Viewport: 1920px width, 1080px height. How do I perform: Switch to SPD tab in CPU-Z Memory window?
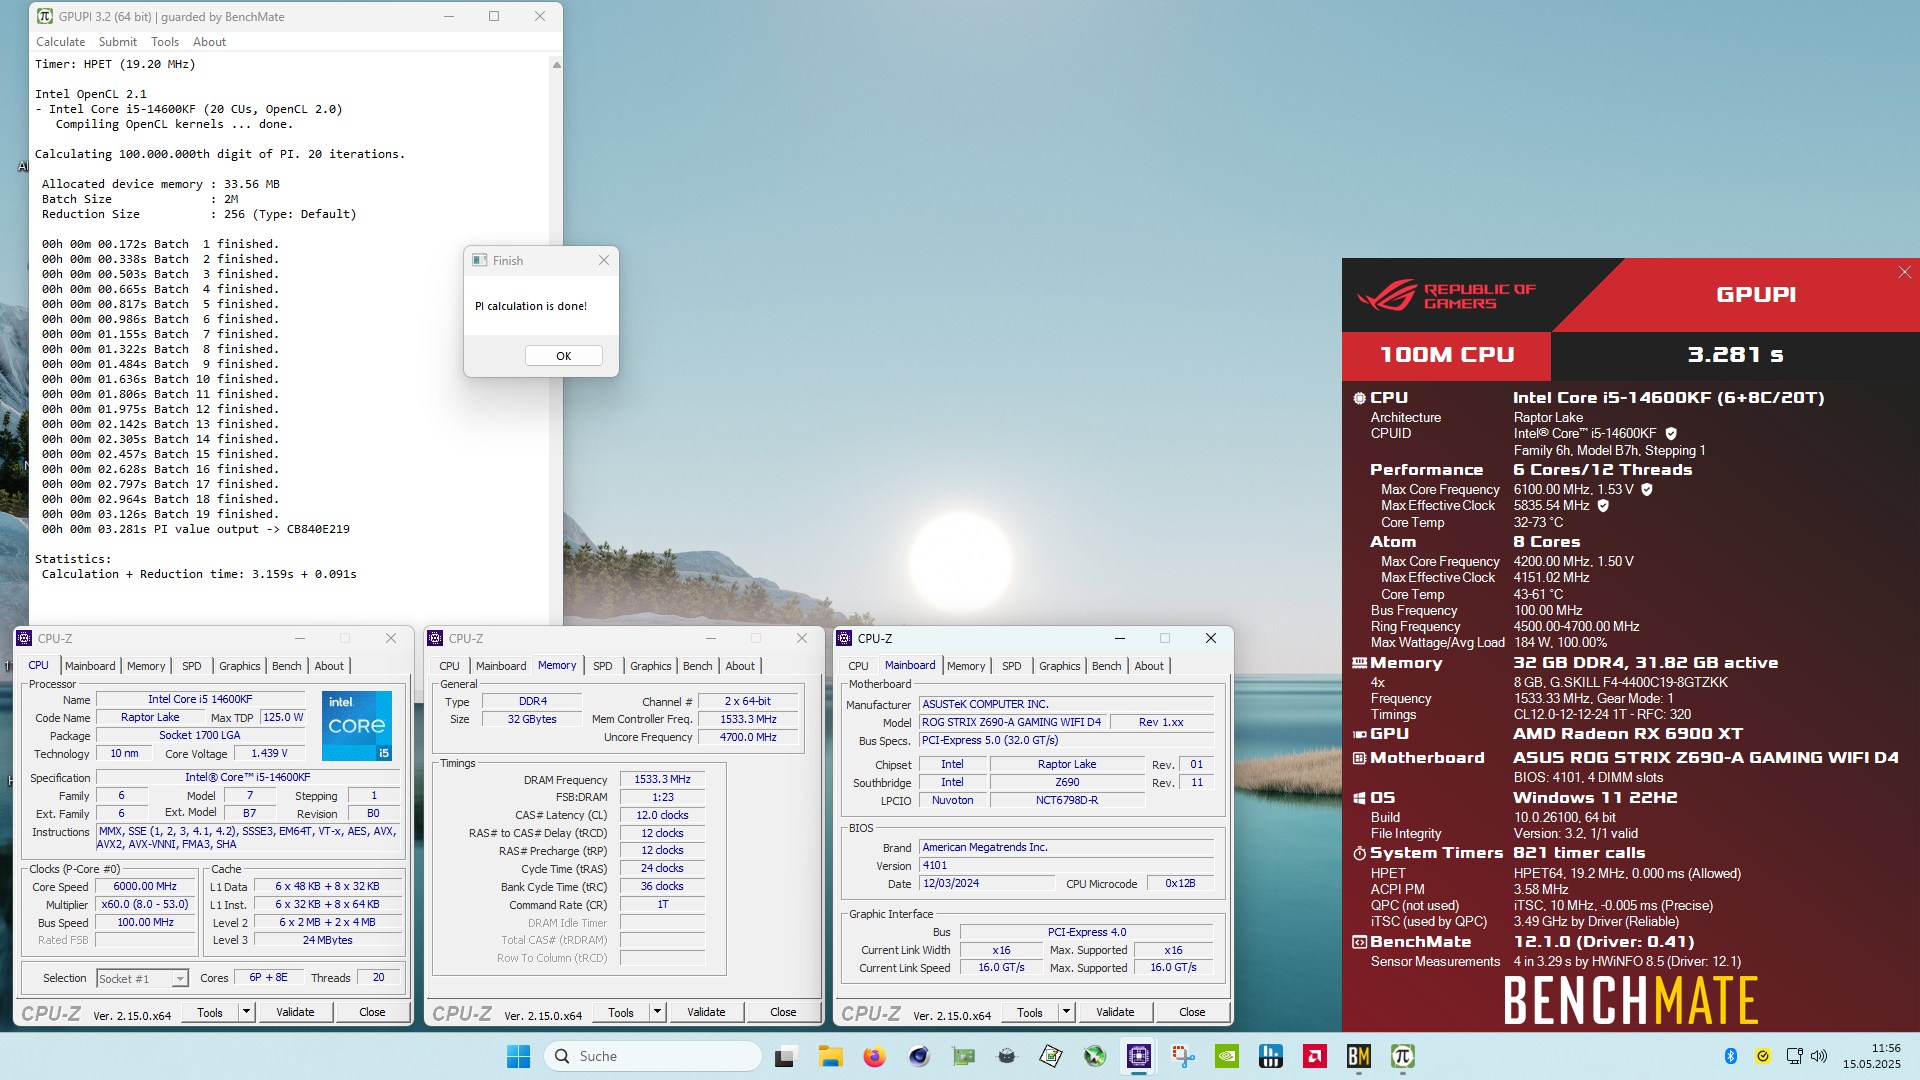(x=602, y=666)
